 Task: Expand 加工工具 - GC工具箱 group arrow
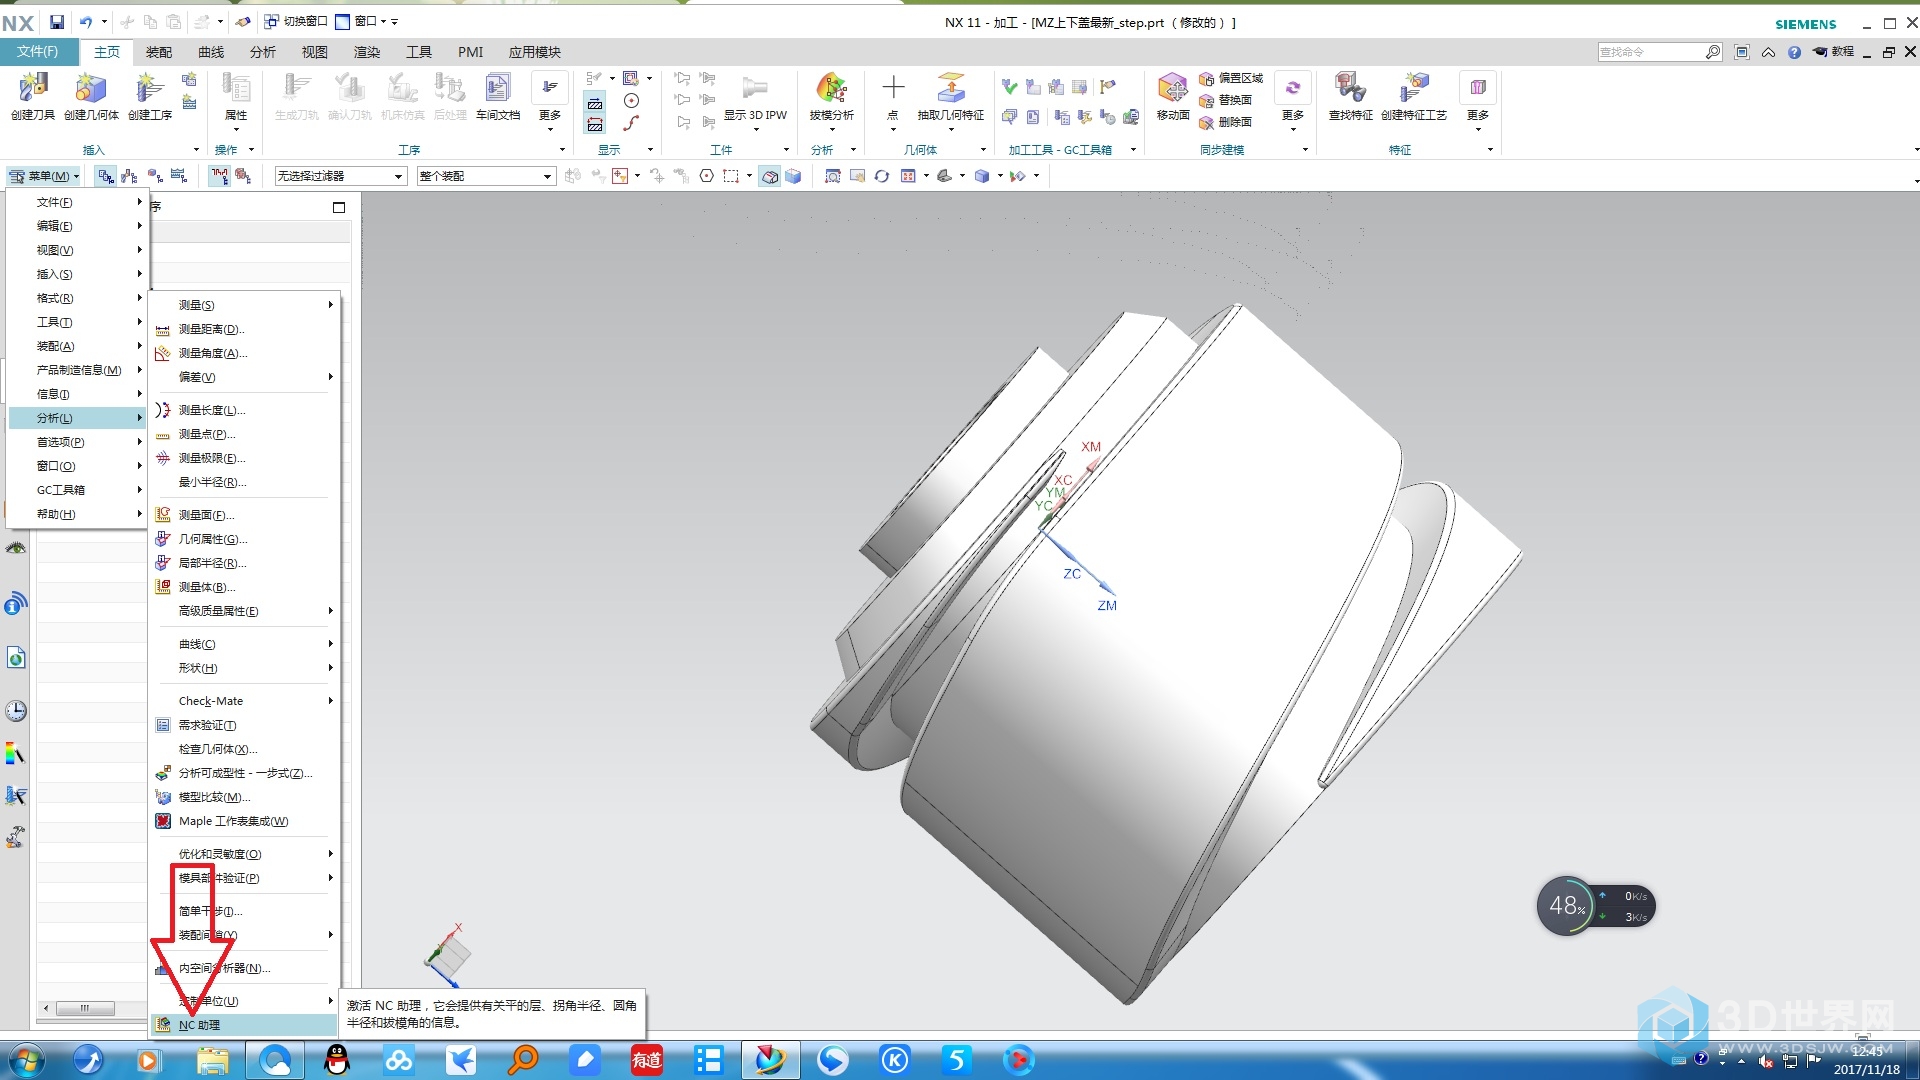(1133, 150)
